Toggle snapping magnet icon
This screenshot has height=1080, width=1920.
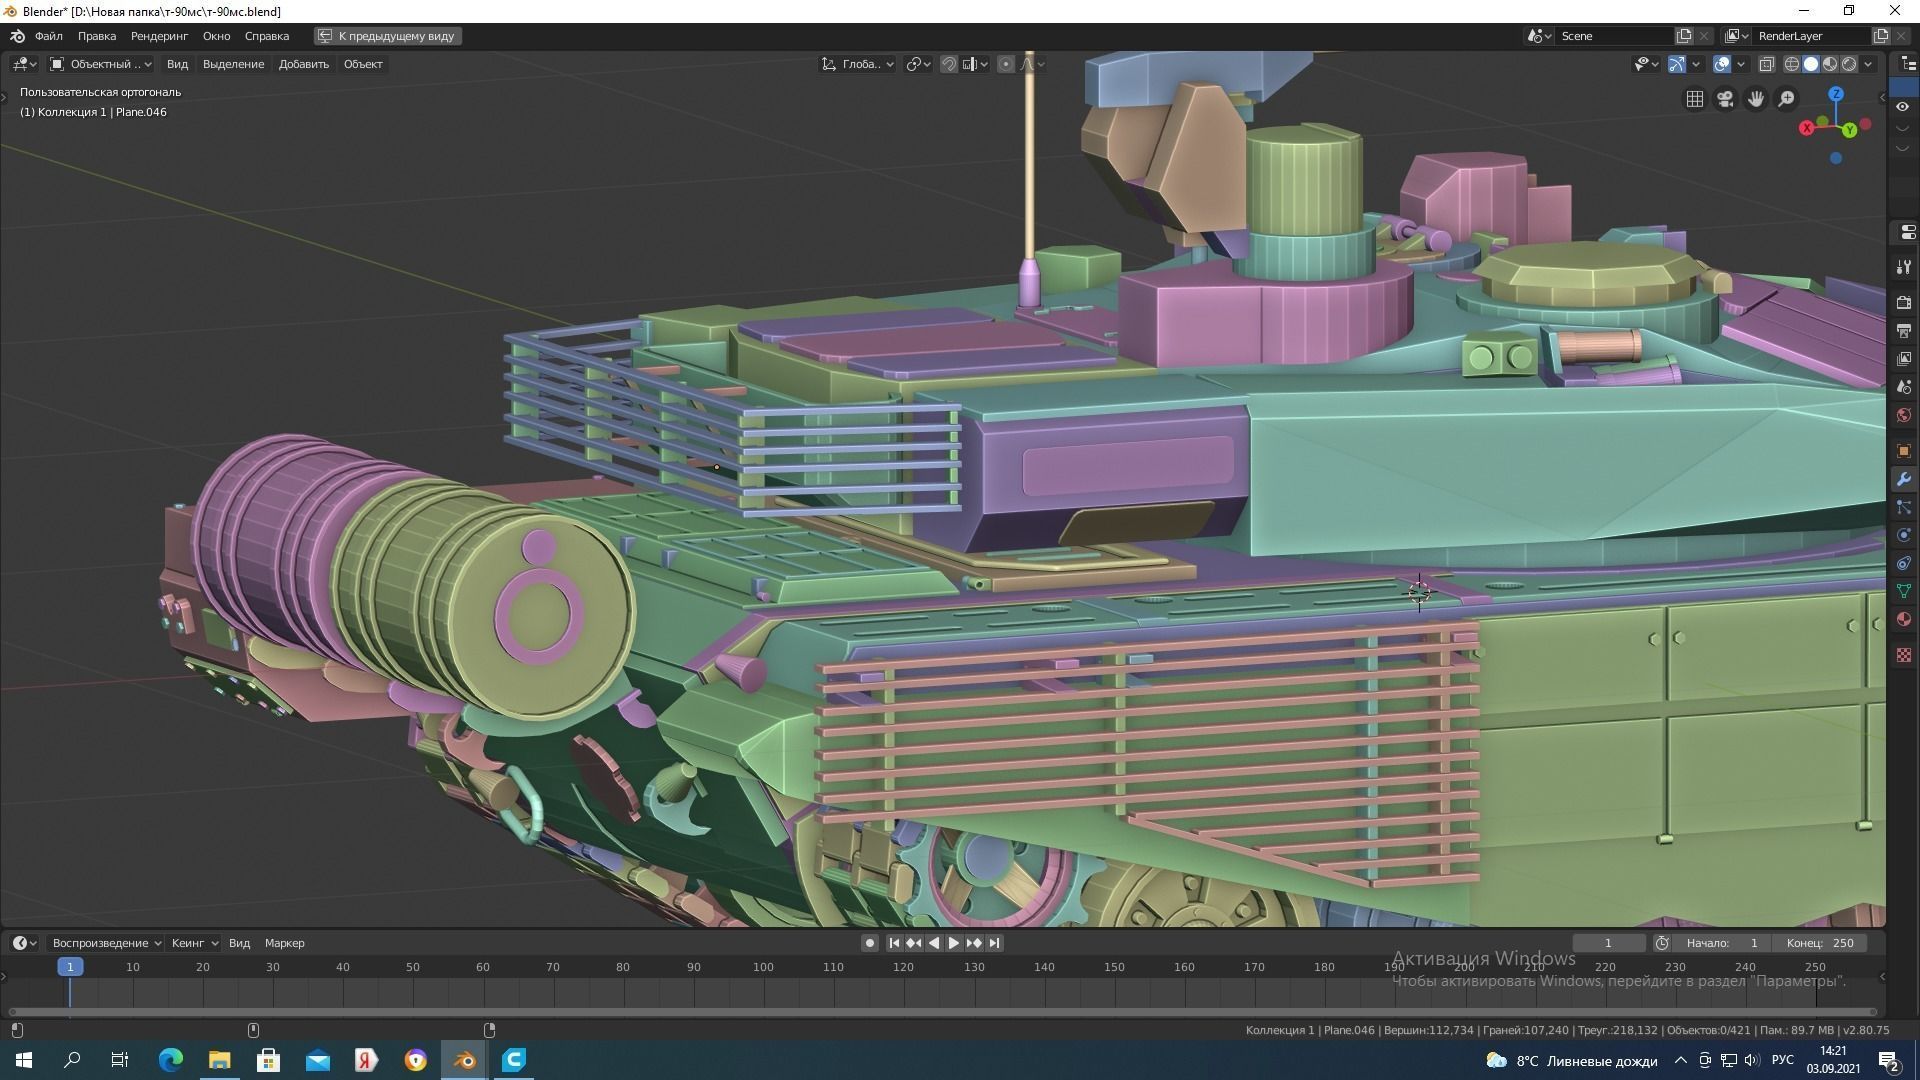coord(949,64)
